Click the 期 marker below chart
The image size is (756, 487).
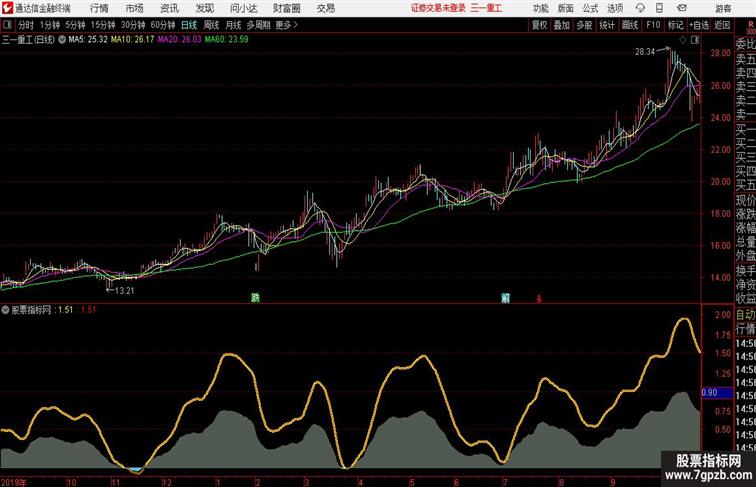(505, 298)
